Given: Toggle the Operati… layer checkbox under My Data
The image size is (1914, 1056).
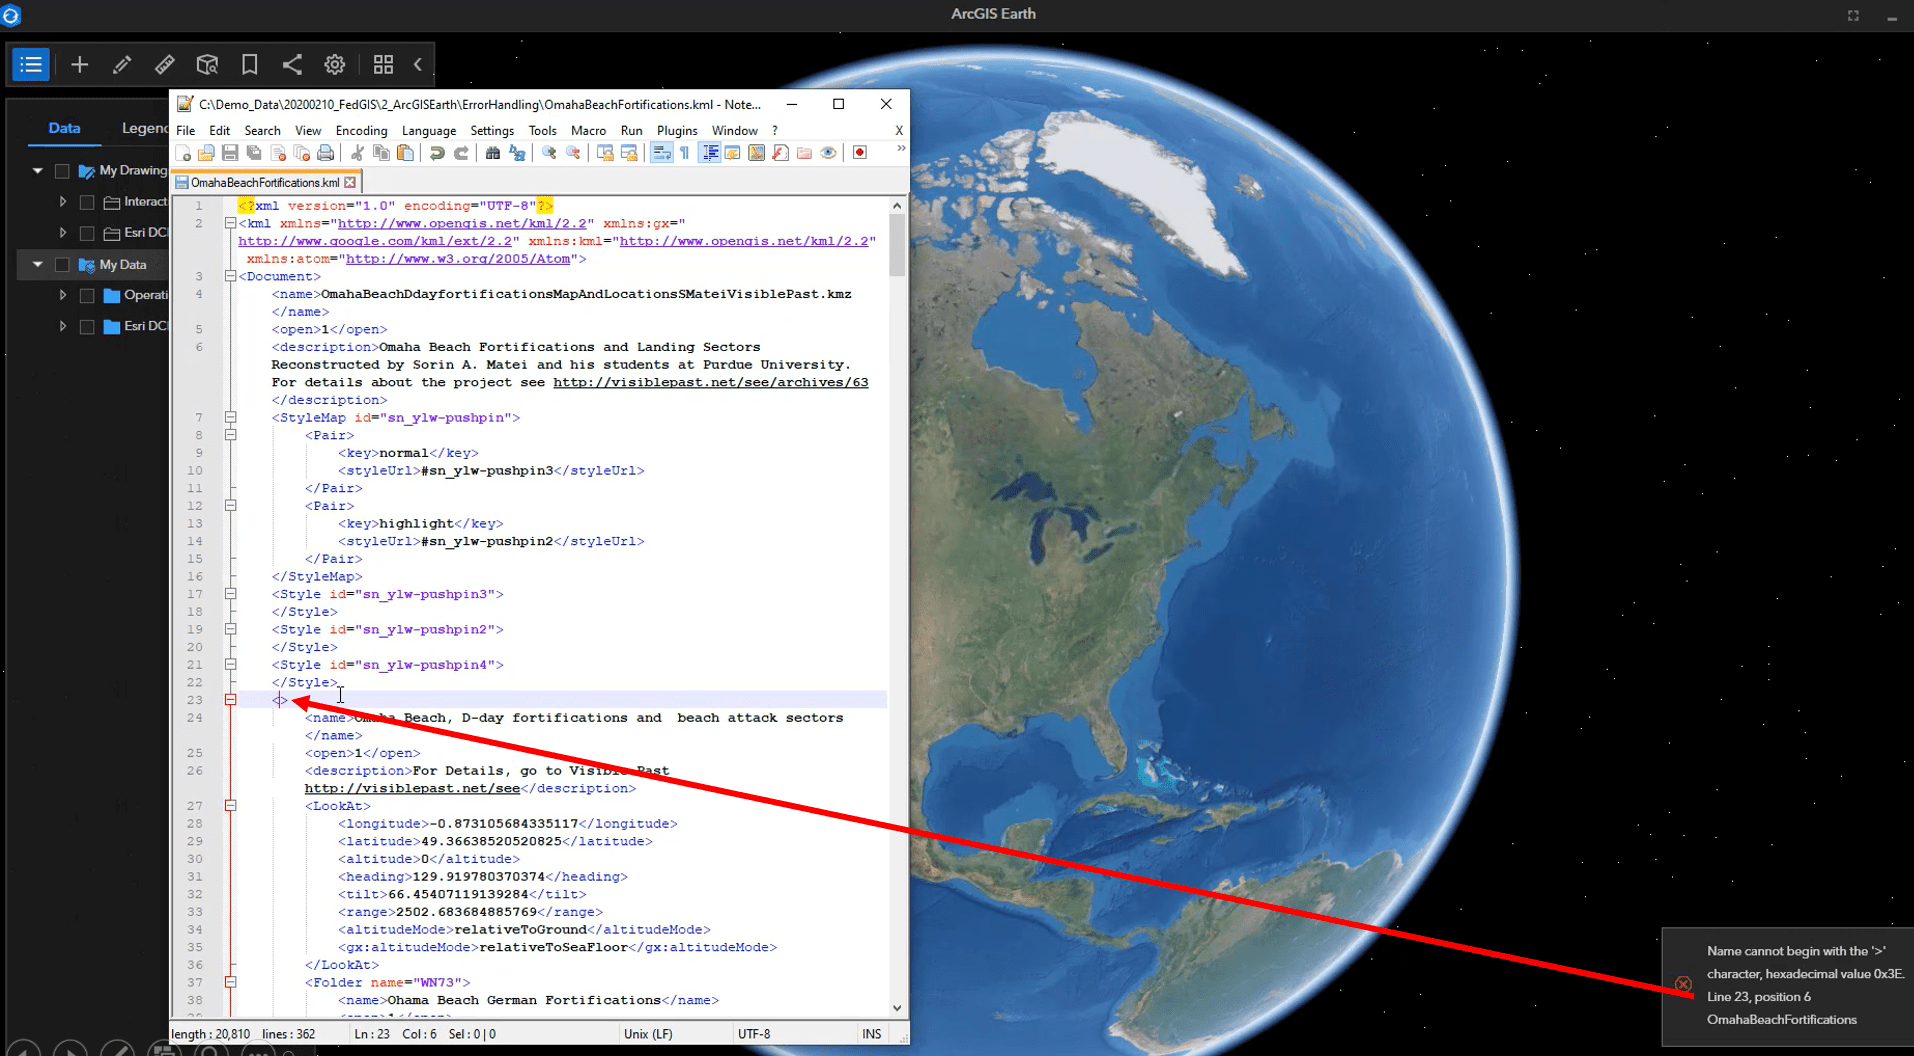Looking at the screenshot, I should click(x=87, y=296).
